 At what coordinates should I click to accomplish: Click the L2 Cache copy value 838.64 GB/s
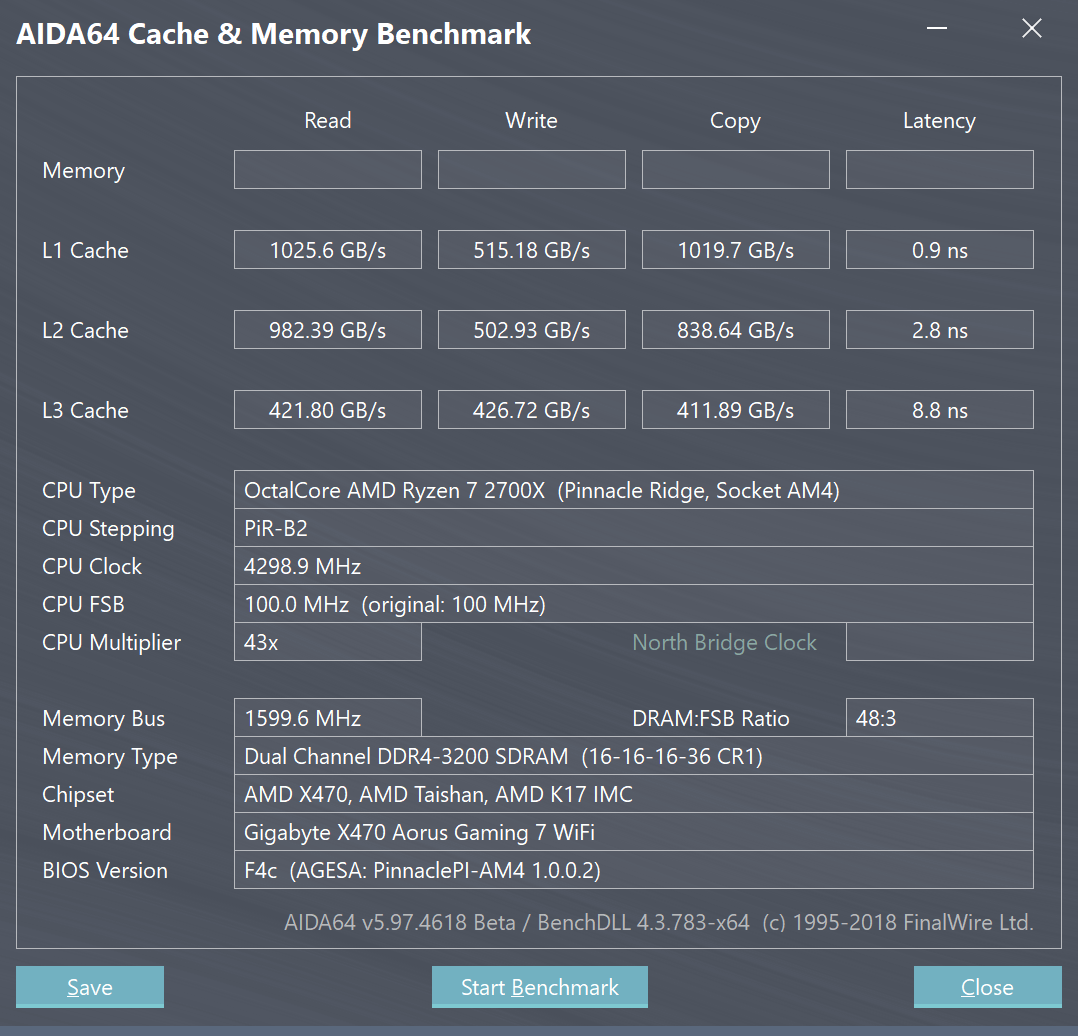tap(736, 330)
